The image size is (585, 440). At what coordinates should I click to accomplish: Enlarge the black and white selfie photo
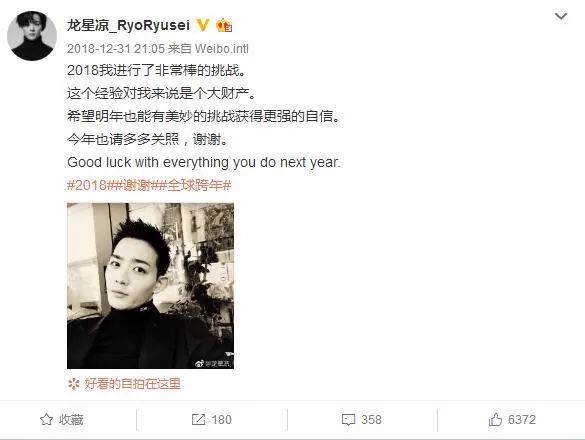(150, 286)
